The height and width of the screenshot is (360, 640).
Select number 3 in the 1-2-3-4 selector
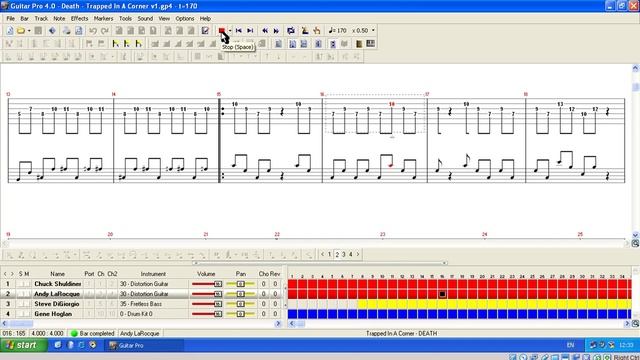point(344,254)
